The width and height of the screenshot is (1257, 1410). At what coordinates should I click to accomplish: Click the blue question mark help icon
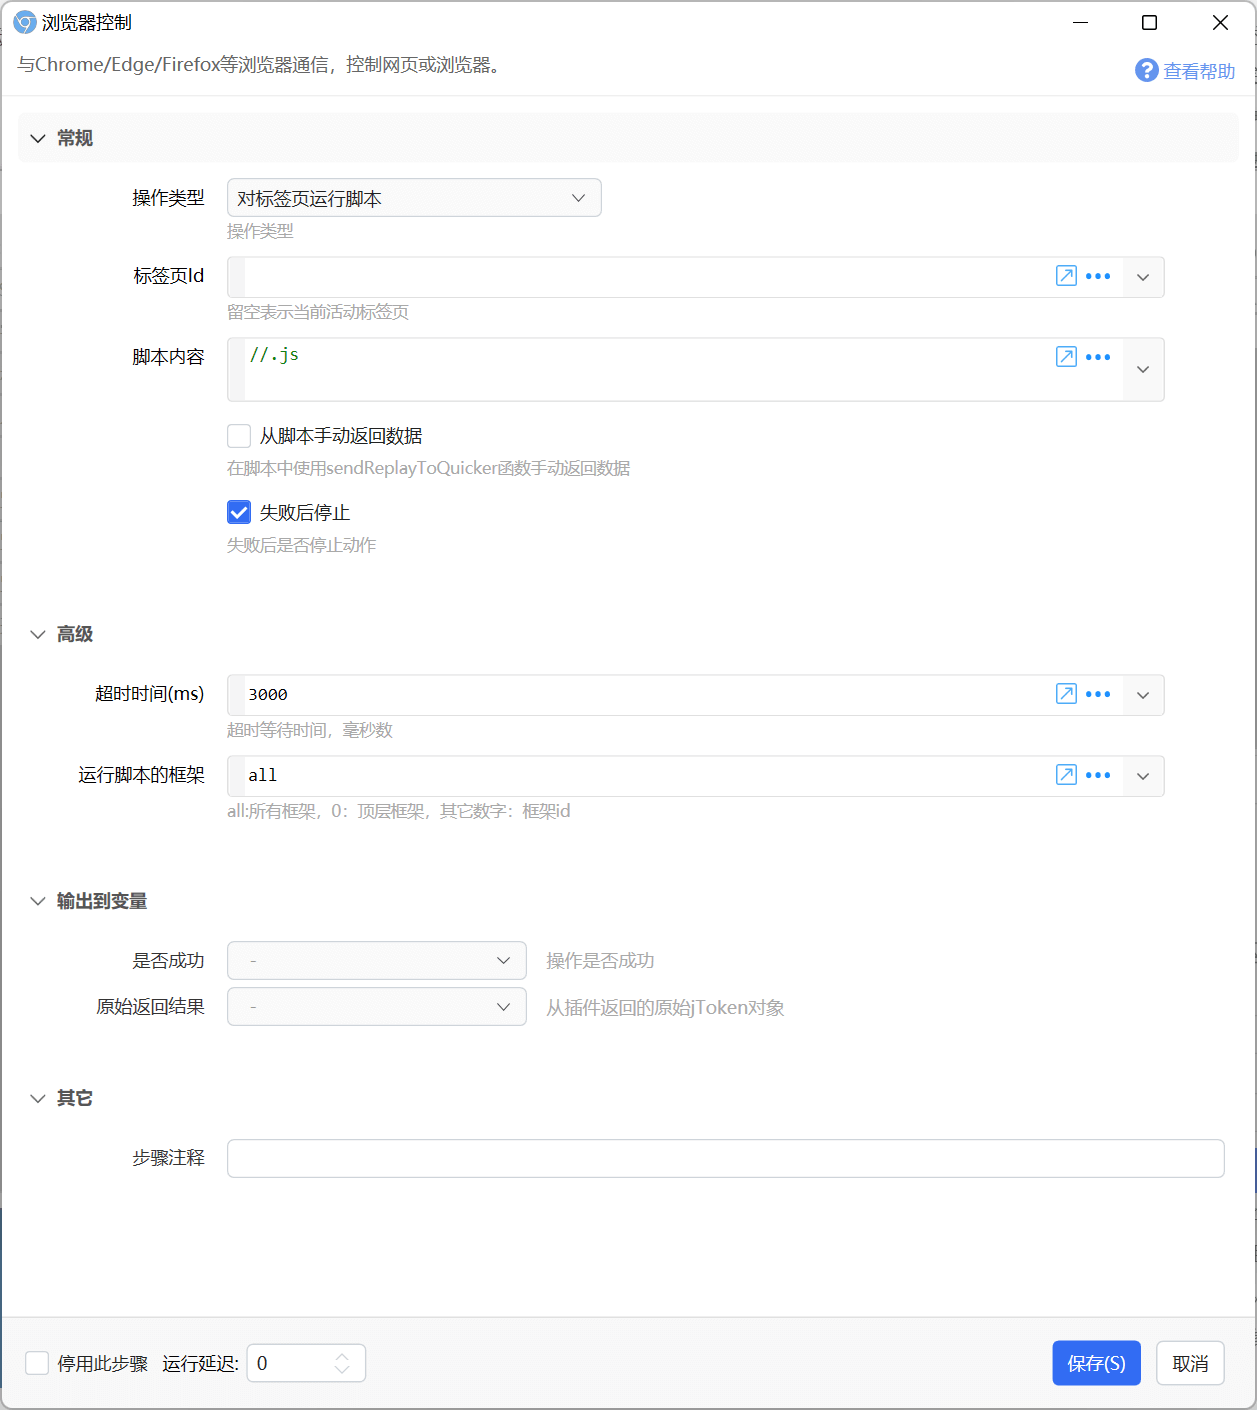pyautogui.click(x=1146, y=70)
